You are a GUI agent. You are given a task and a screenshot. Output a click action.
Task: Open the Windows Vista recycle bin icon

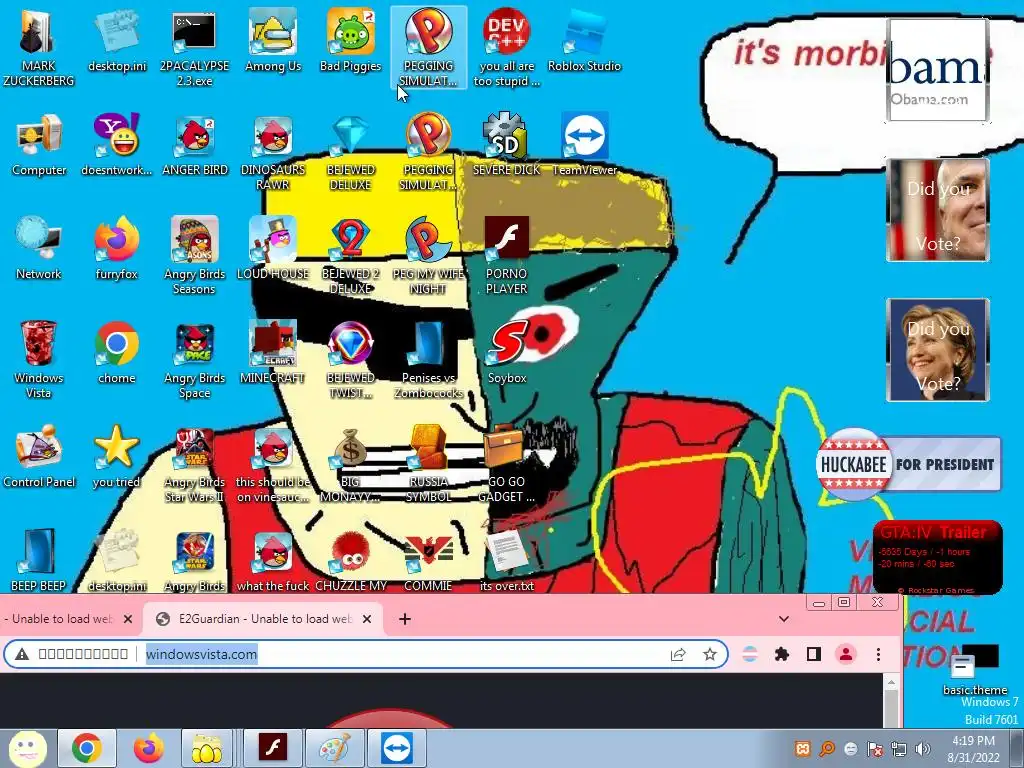[39, 359]
